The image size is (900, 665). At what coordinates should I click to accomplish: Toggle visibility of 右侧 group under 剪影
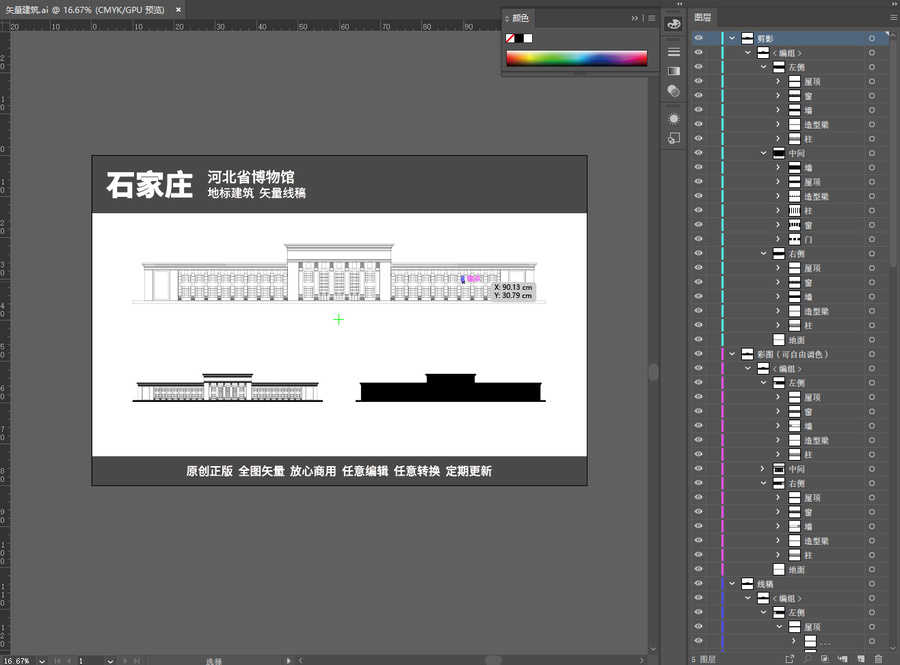click(699, 253)
